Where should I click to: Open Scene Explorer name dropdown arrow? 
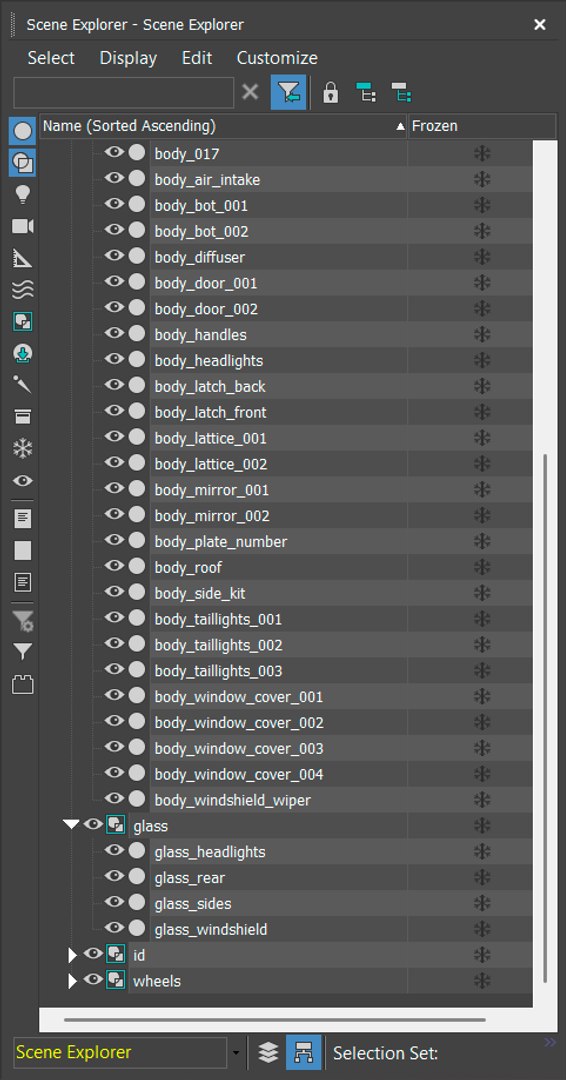click(236, 1053)
